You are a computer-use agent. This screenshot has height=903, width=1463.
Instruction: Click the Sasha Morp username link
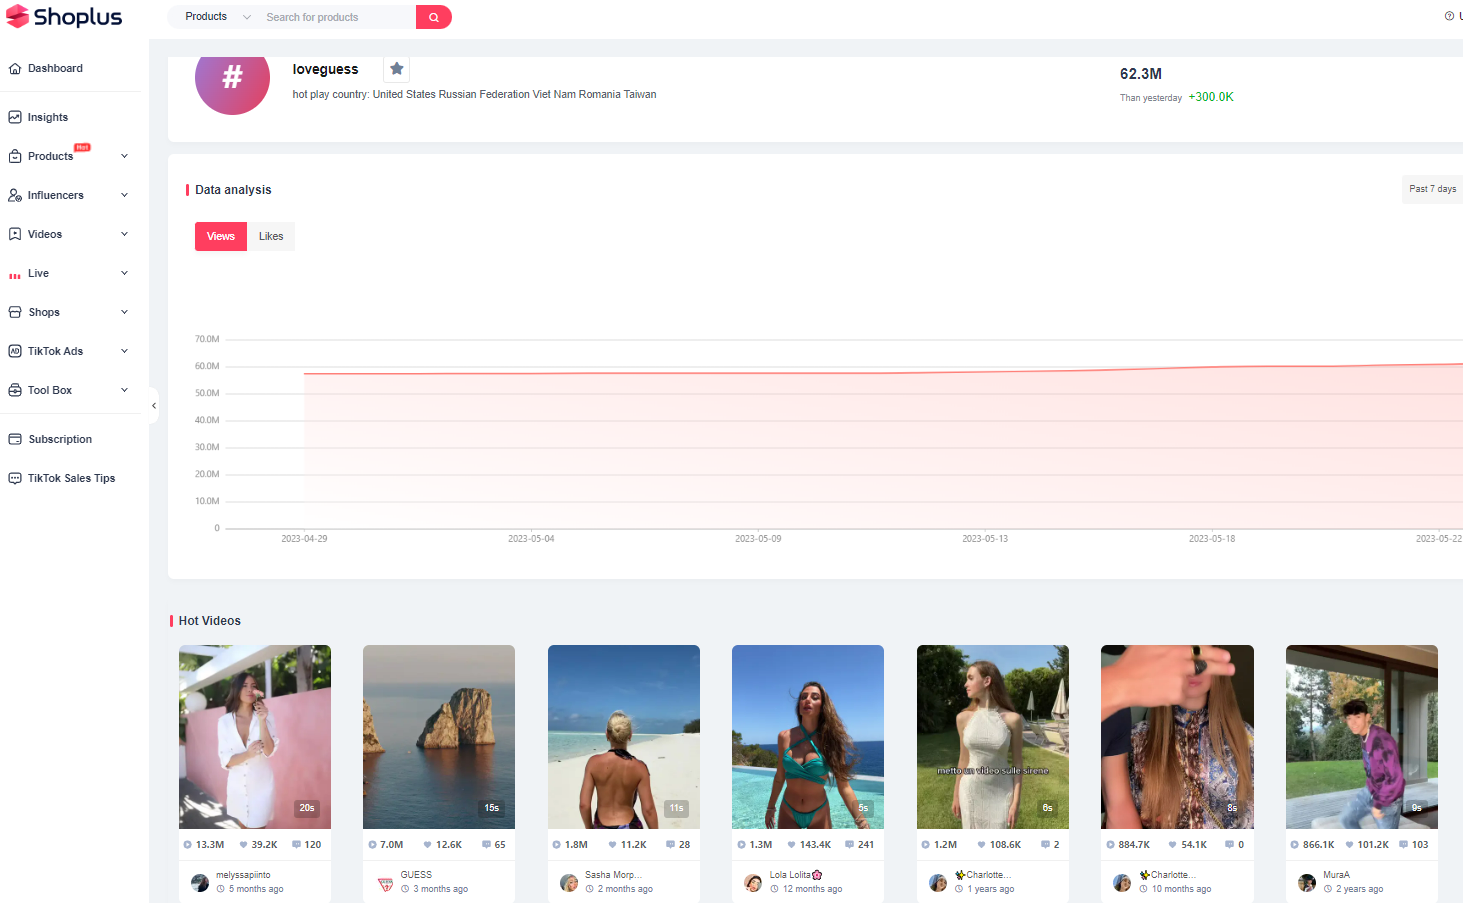point(613,875)
